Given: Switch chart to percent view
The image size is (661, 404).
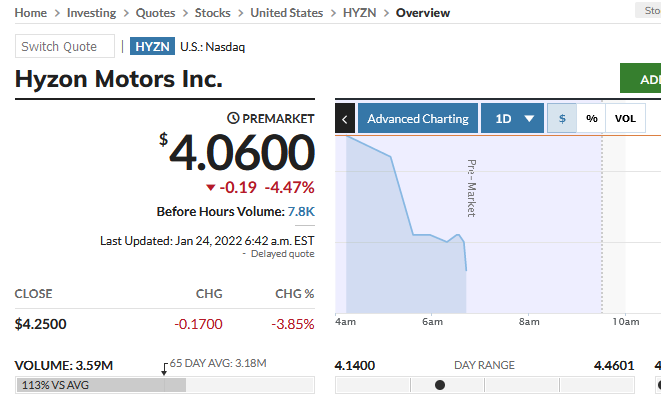Looking at the screenshot, I should (x=592, y=119).
